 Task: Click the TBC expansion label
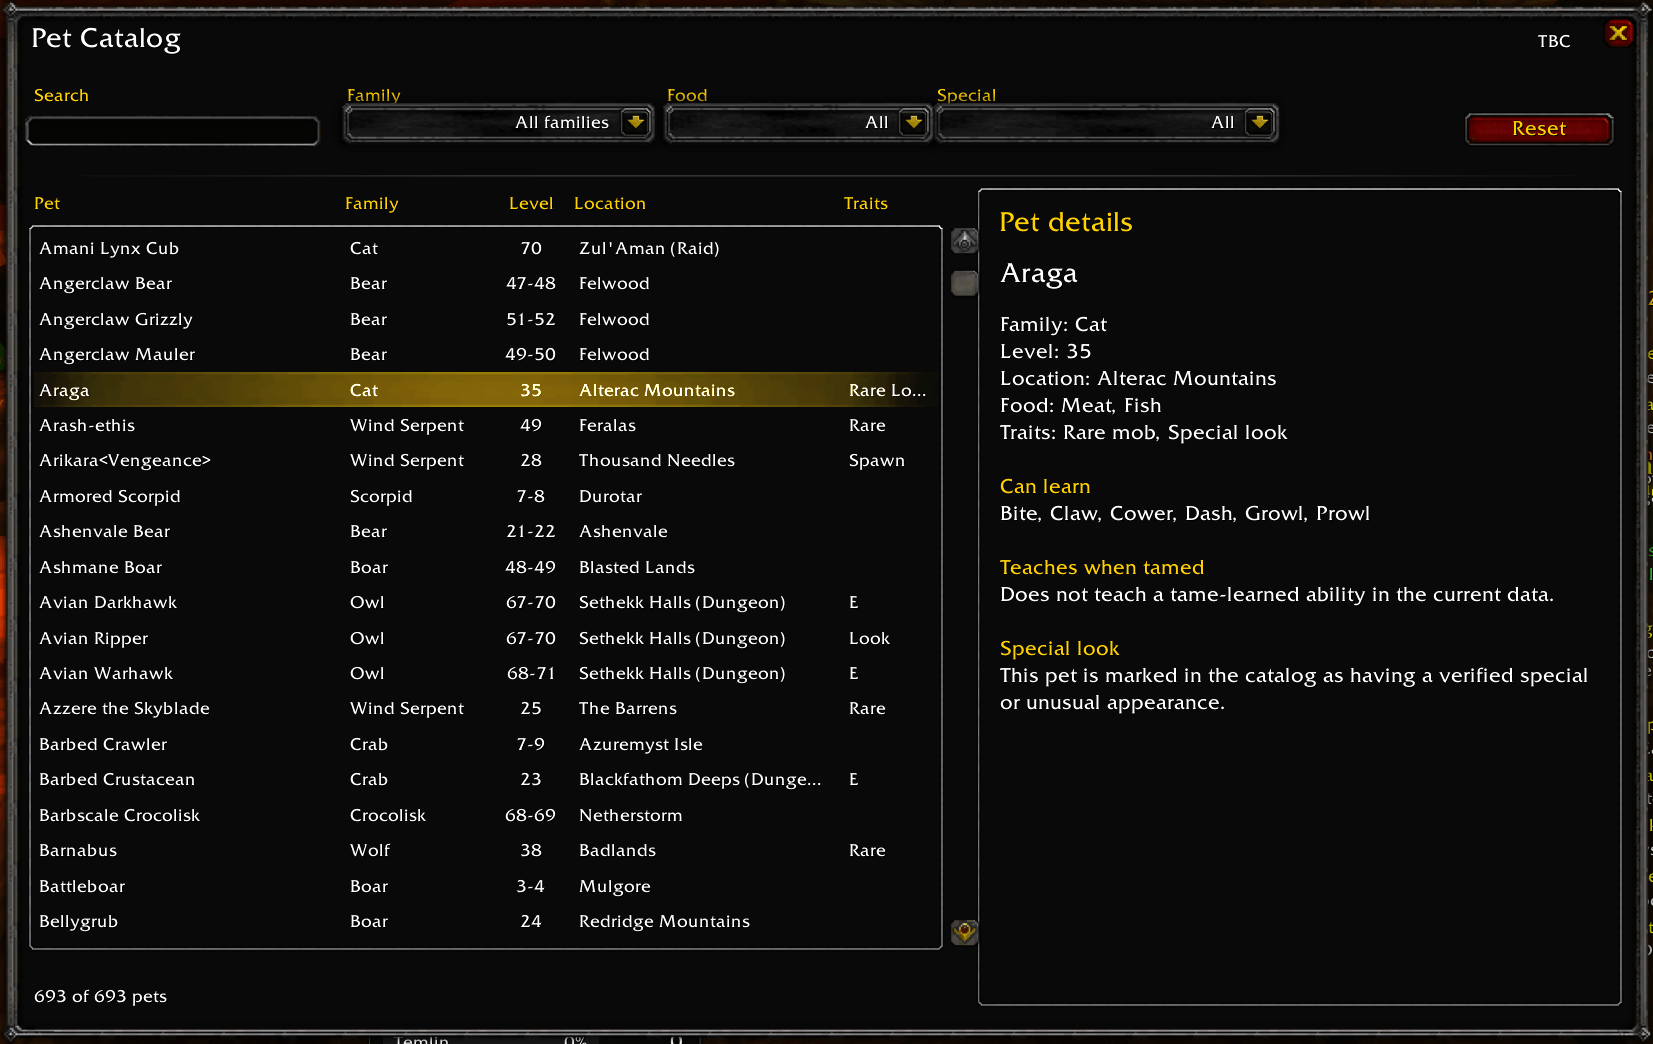(1553, 41)
